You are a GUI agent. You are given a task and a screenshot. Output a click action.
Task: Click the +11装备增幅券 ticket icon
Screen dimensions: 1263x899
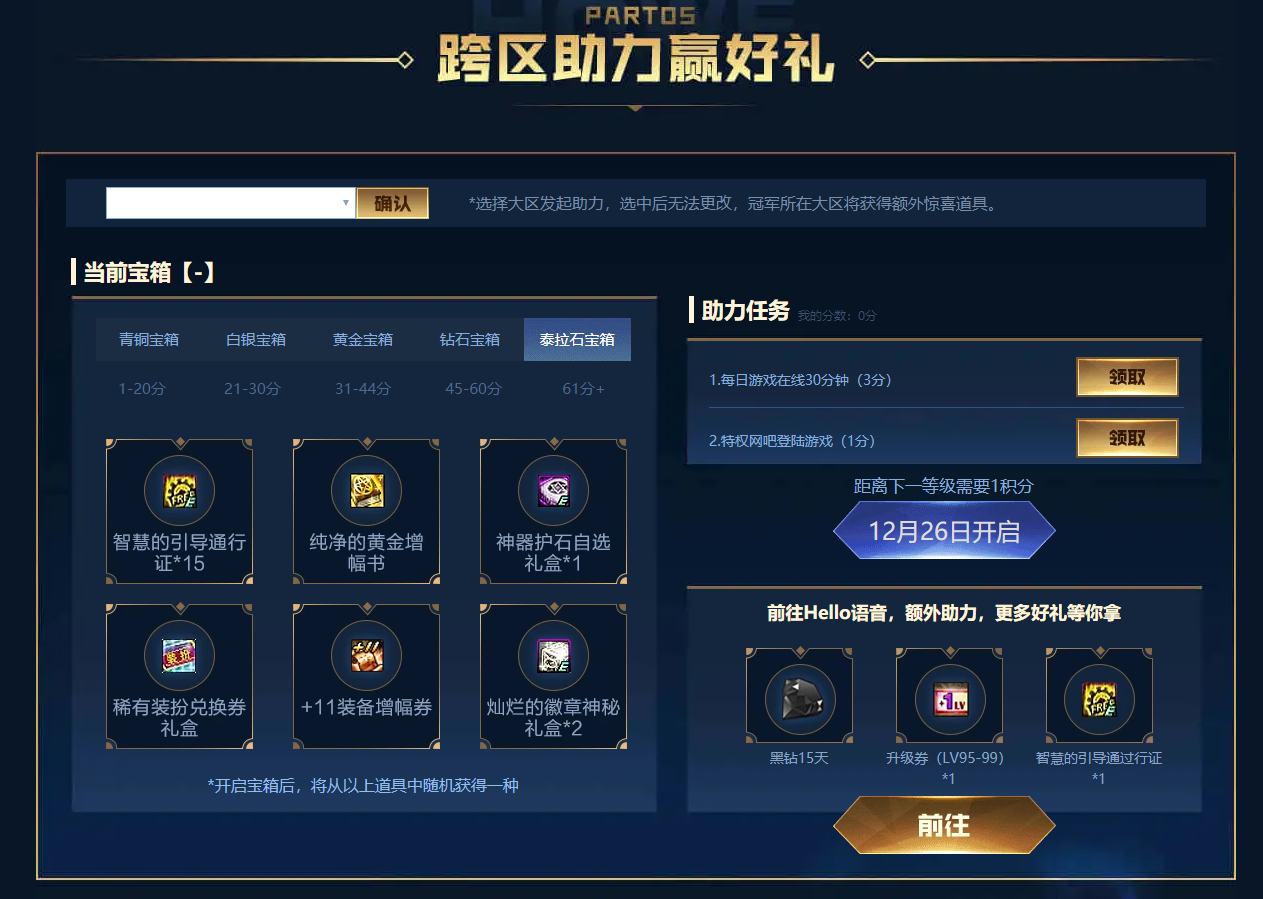[366, 656]
